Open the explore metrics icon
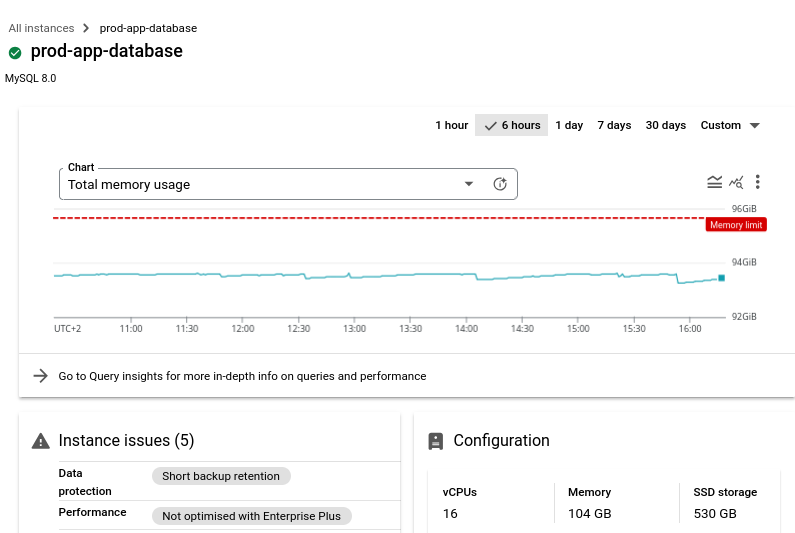This screenshot has width=795, height=533. 736,182
